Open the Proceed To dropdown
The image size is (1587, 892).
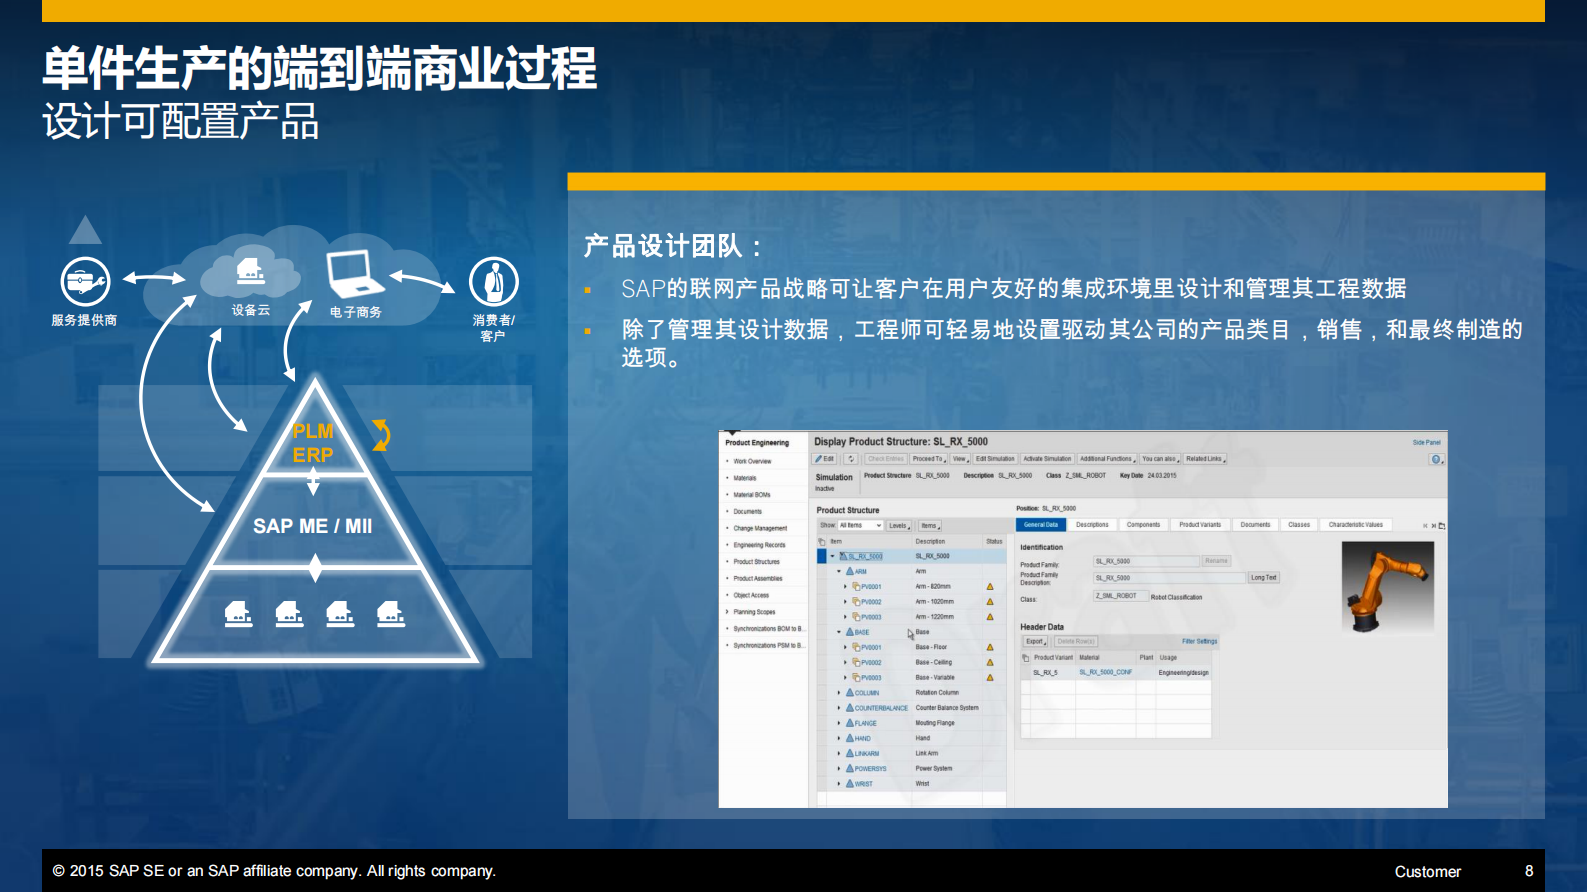click(929, 459)
